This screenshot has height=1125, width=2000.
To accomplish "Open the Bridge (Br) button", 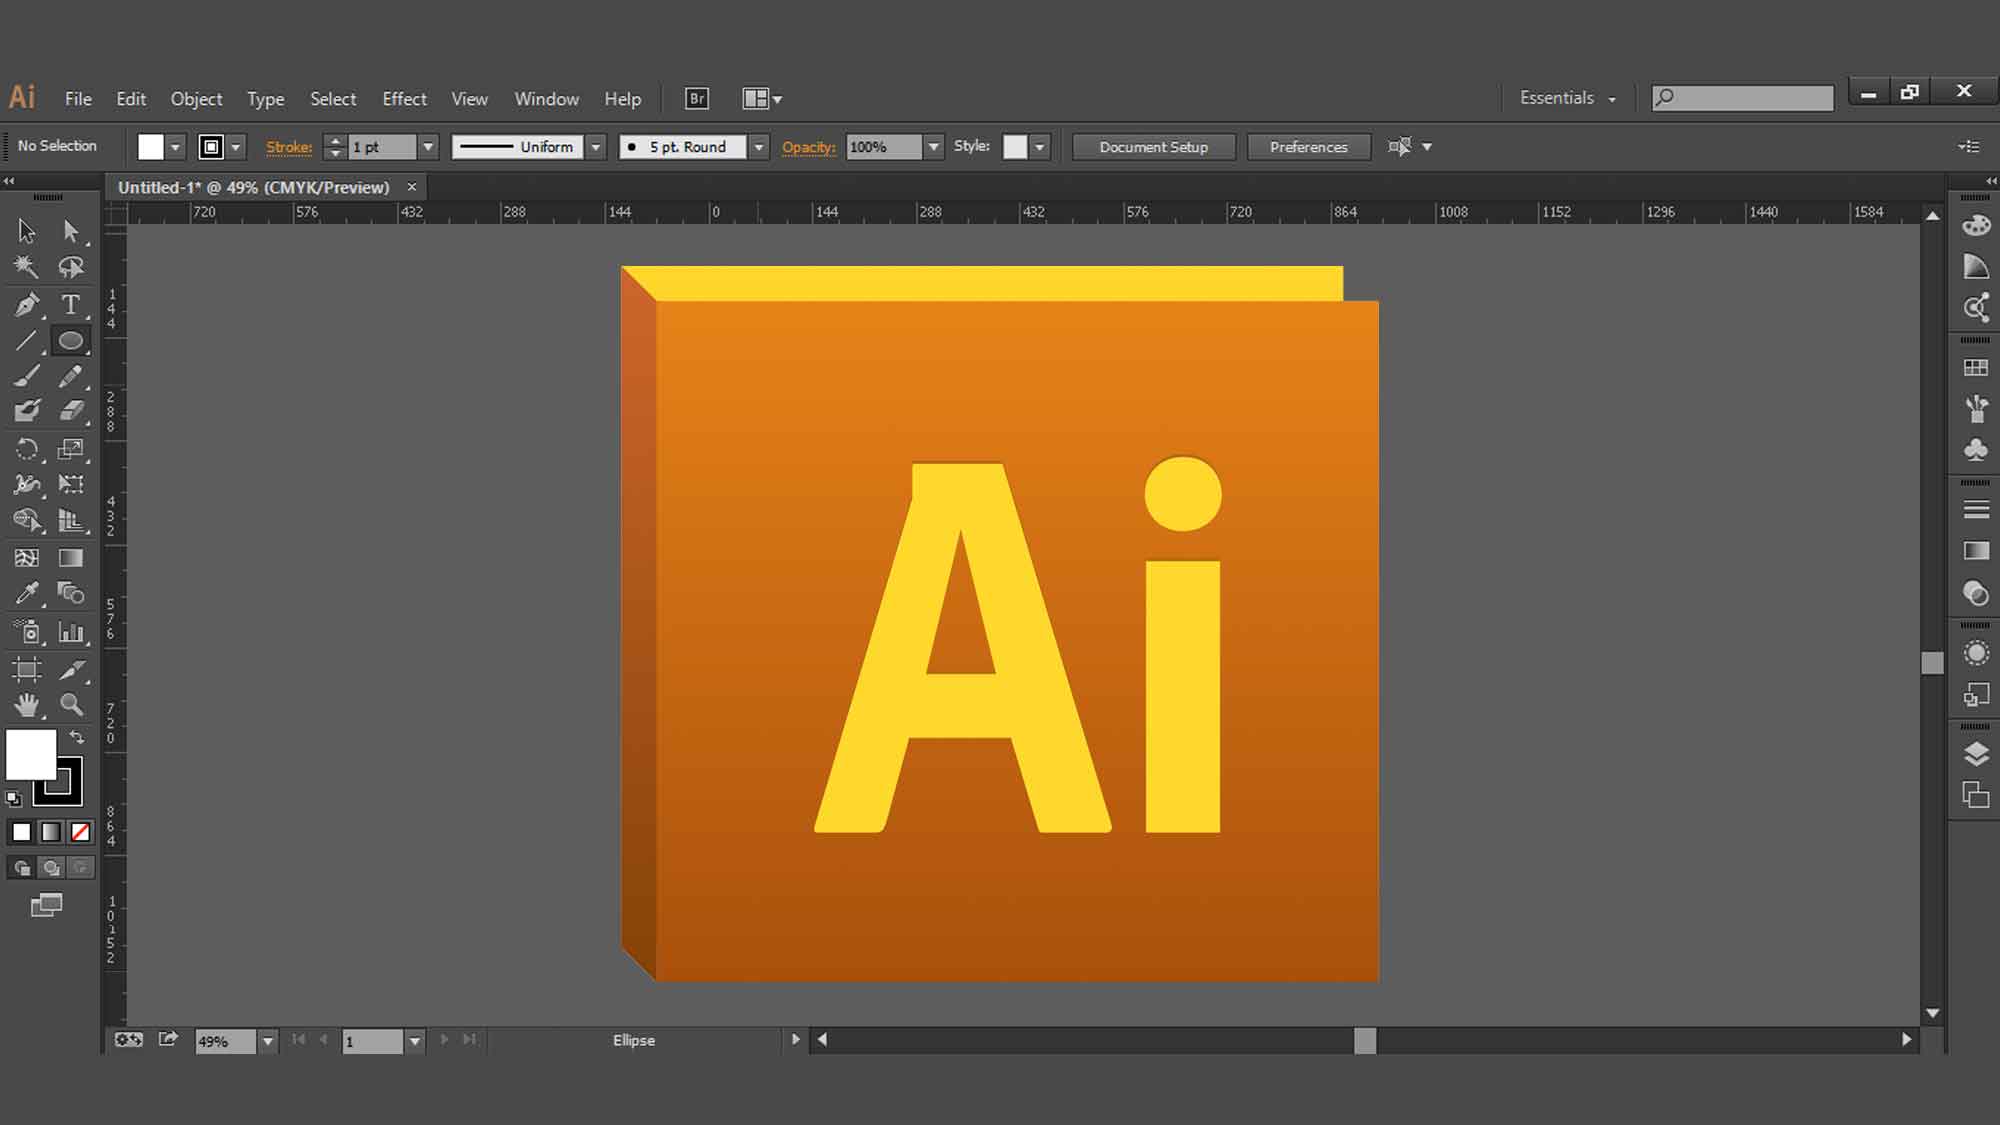I will (697, 98).
